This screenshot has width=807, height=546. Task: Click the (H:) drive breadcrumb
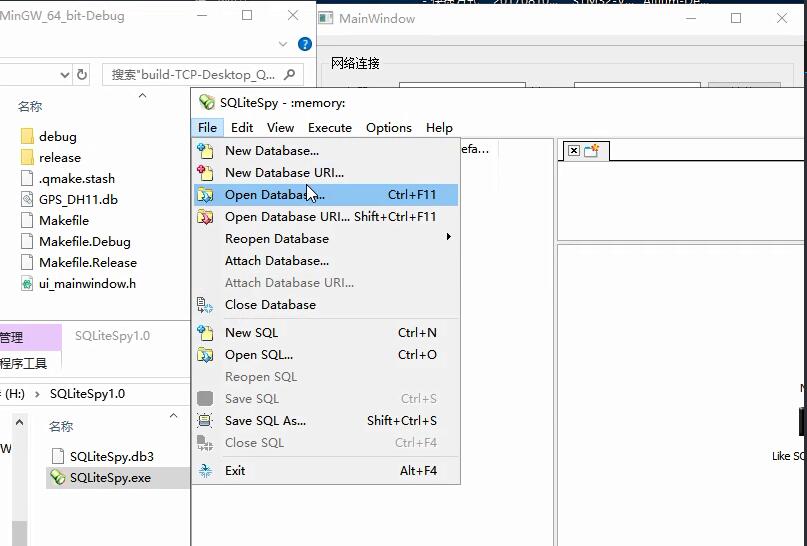pyautogui.click(x=14, y=394)
